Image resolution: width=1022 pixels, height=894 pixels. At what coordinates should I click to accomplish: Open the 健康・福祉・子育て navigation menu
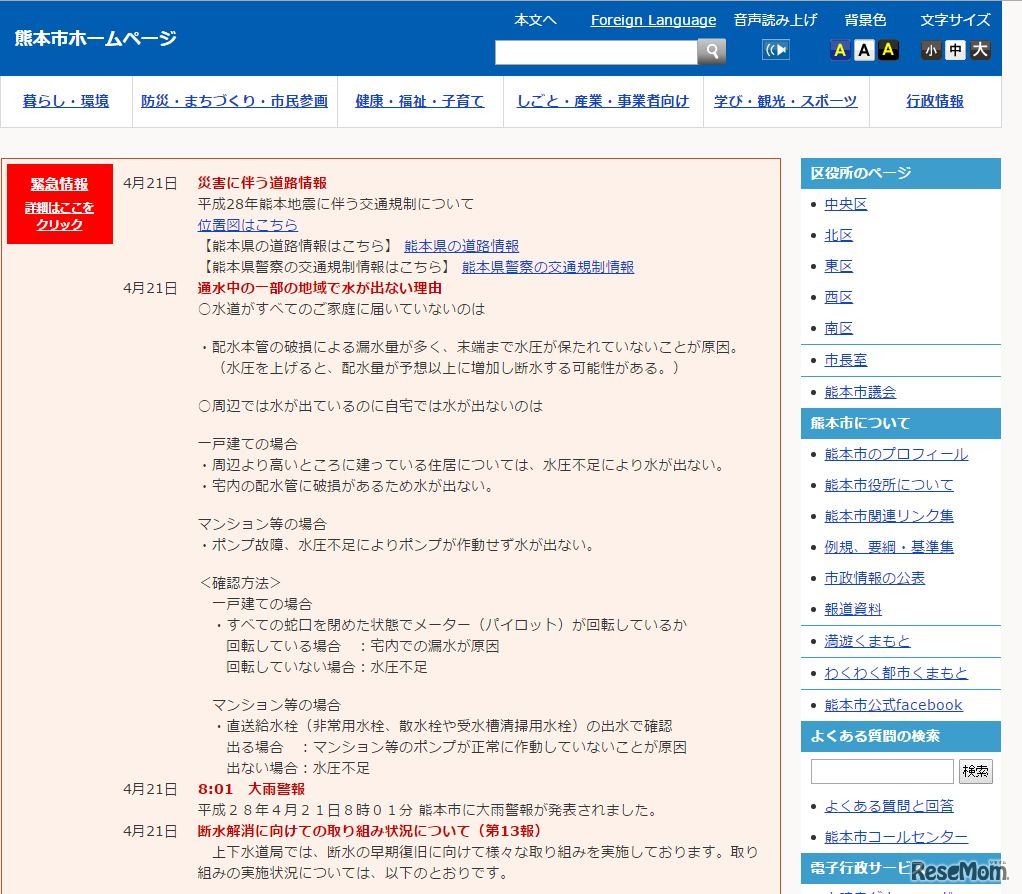click(420, 101)
